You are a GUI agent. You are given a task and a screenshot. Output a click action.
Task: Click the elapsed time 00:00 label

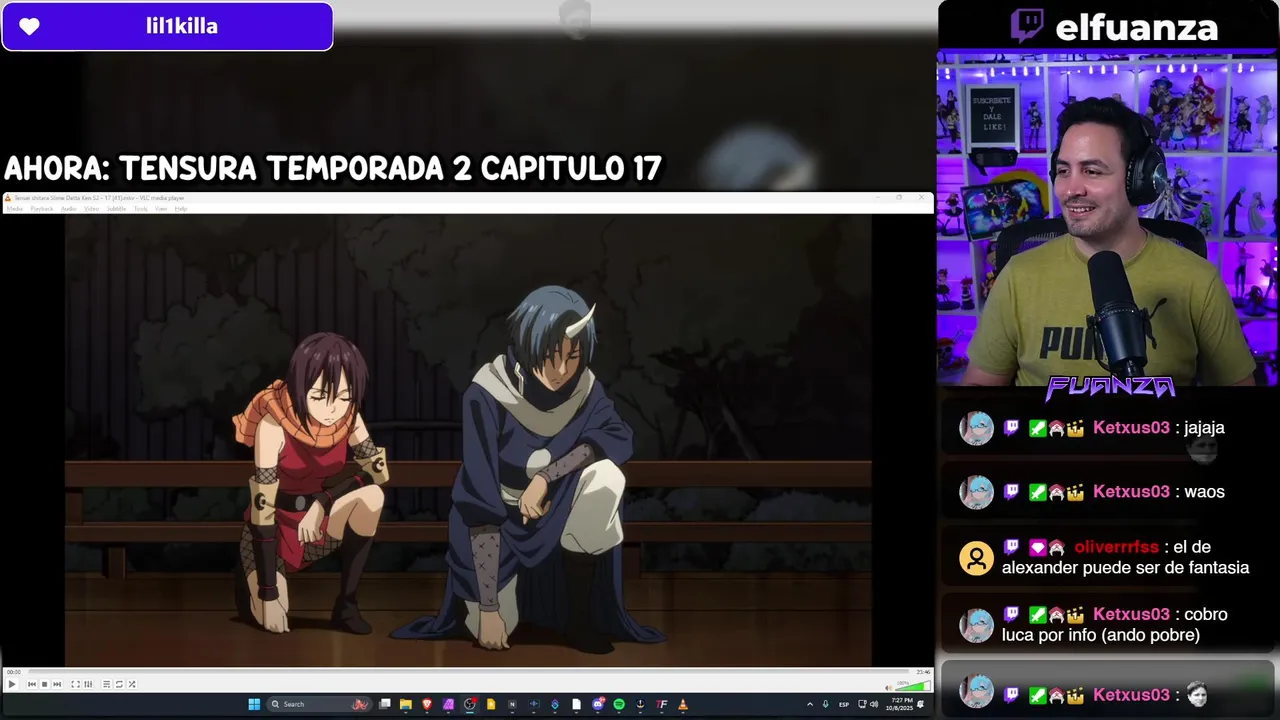pyautogui.click(x=14, y=672)
